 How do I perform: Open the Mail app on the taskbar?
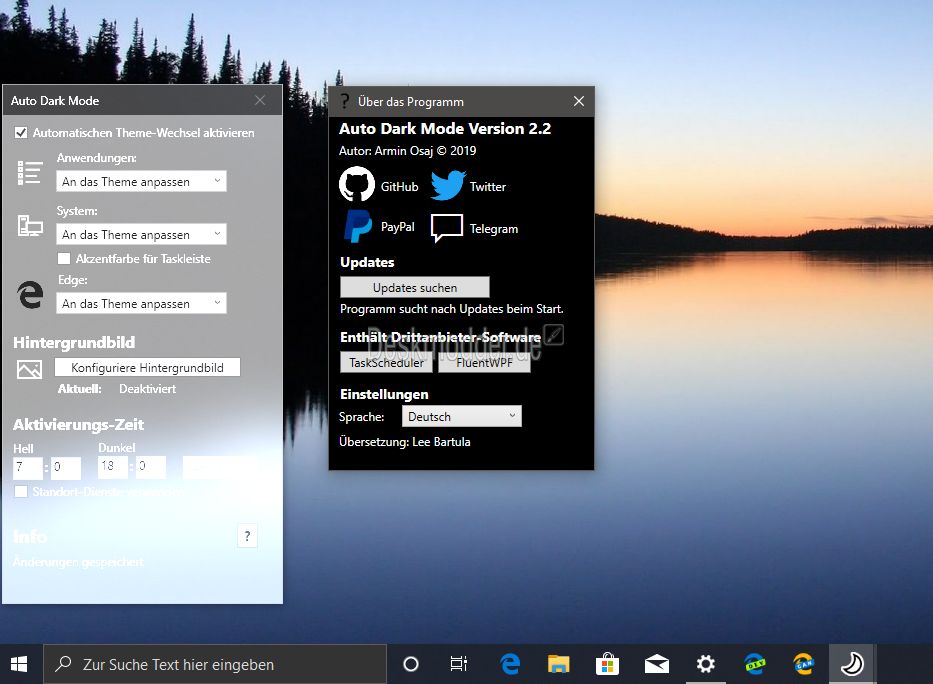(657, 664)
